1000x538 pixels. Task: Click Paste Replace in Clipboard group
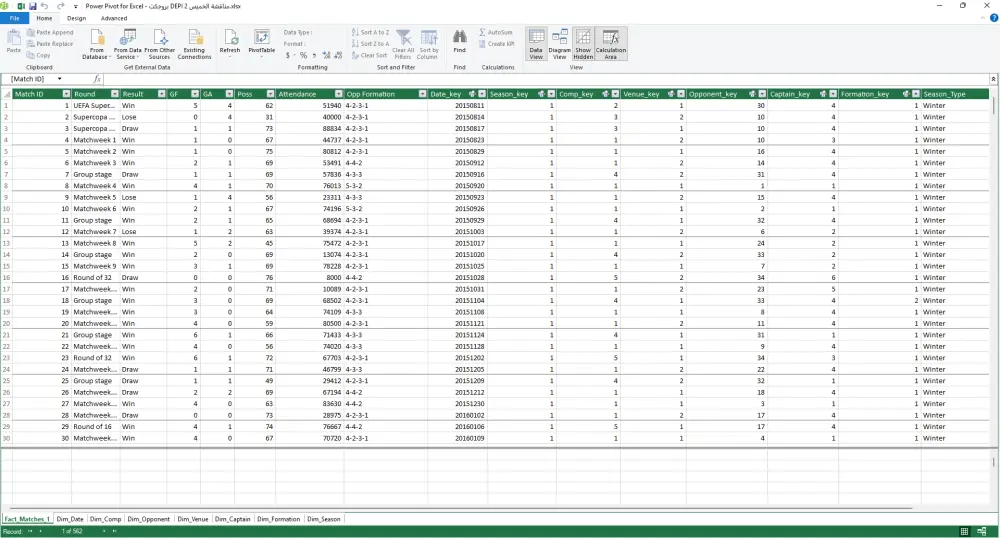coord(50,44)
